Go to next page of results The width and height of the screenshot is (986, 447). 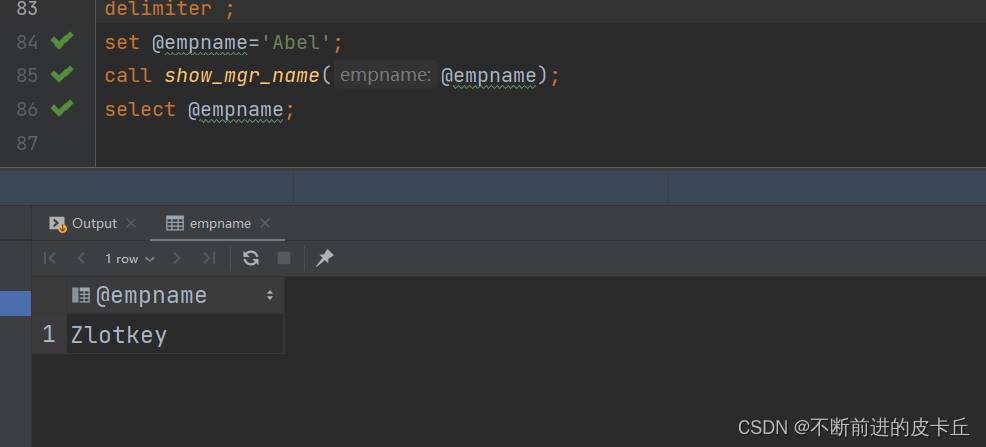(x=177, y=258)
